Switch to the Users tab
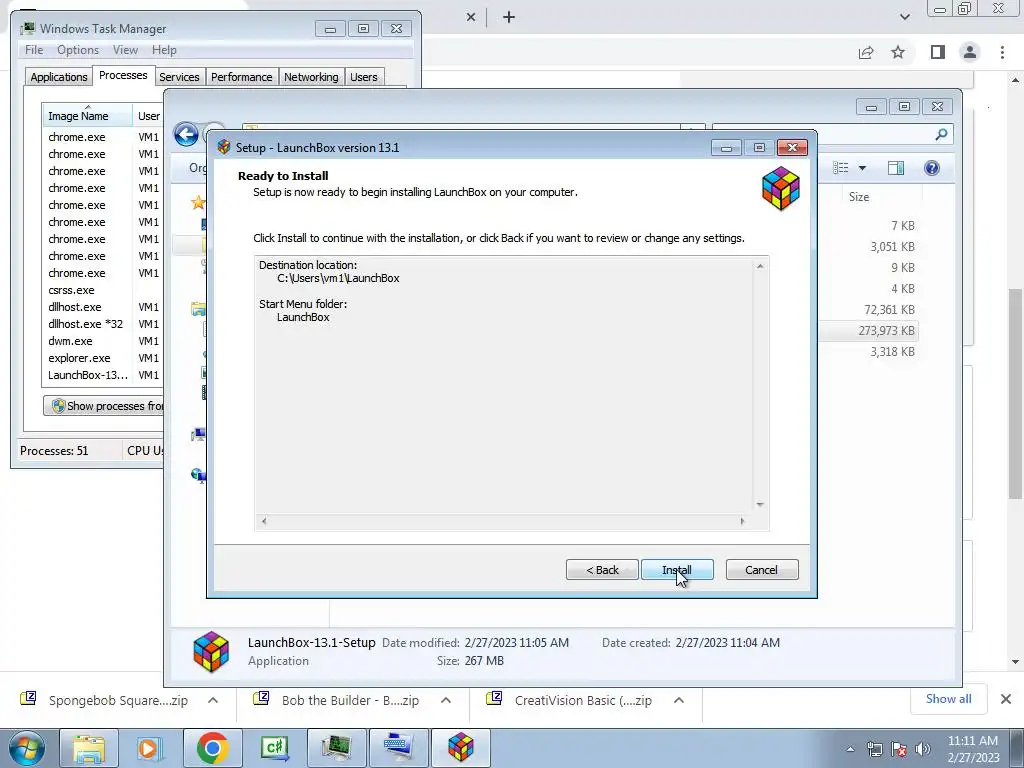The image size is (1024, 768). (x=363, y=76)
